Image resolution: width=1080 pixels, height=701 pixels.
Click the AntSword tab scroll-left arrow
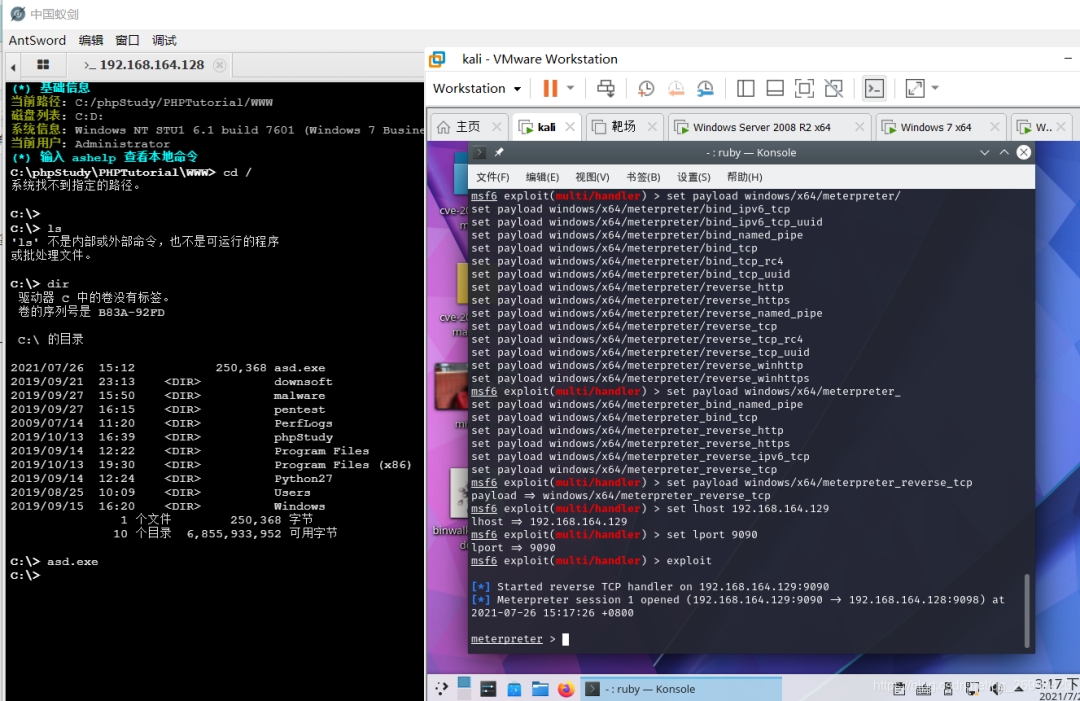(x=13, y=67)
